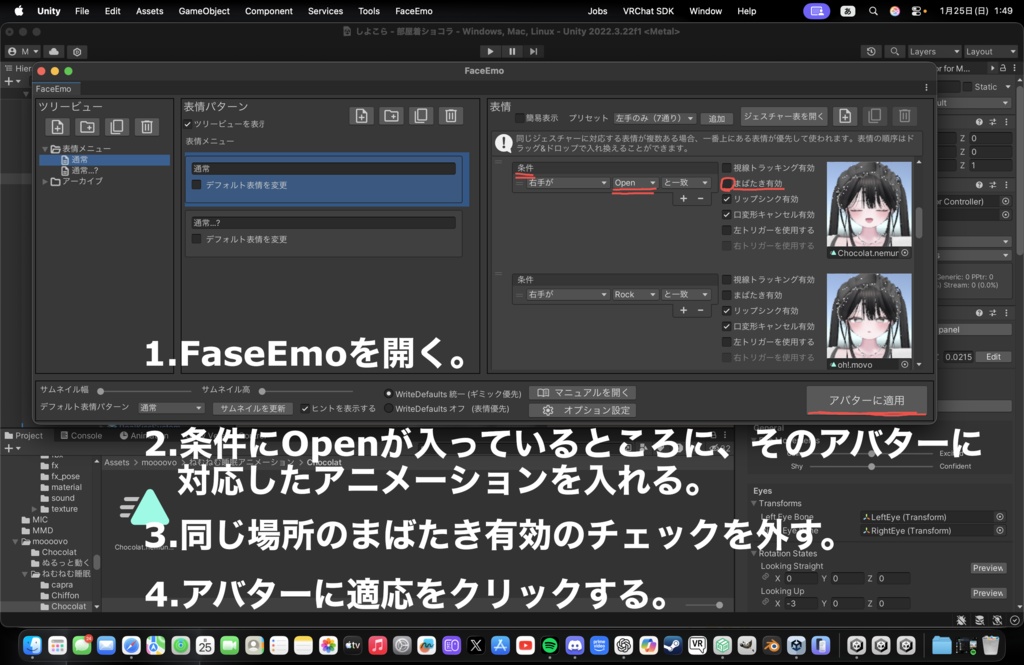Click Unity Step frame button
Image resolution: width=1024 pixels, height=665 pixels.
pos(534,52)
